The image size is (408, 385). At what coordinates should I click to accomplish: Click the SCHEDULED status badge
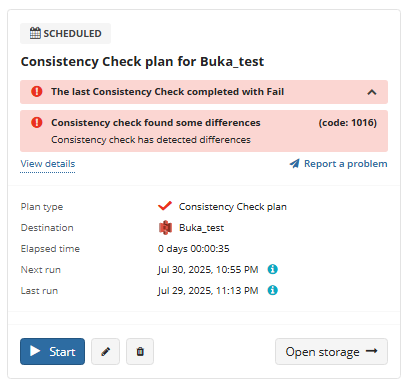[x=65, y=33]
